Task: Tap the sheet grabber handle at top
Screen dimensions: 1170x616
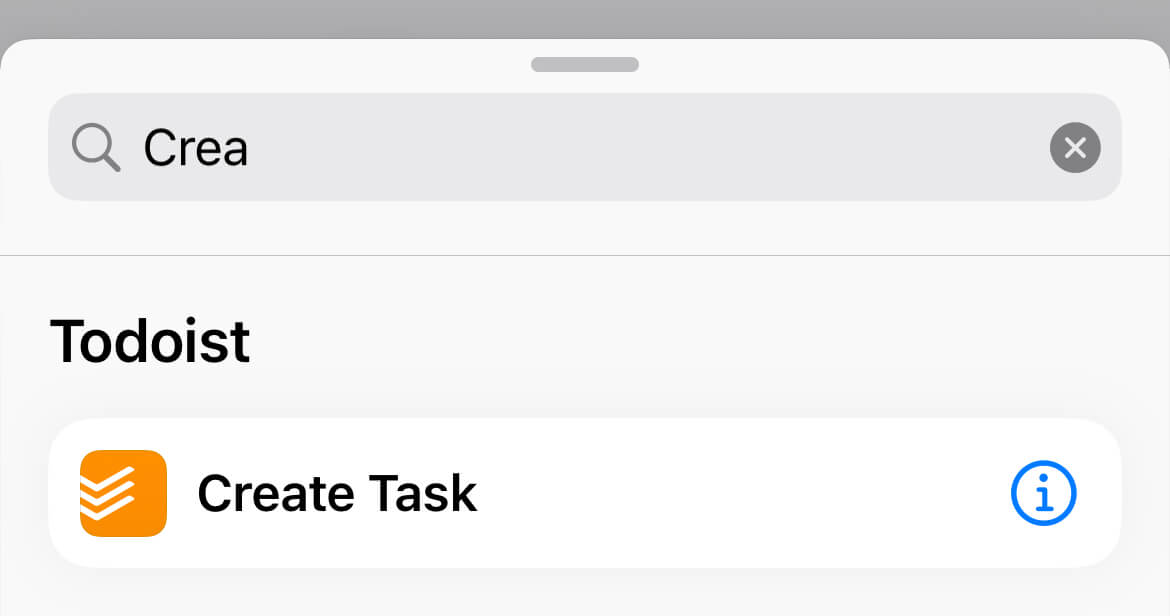Action: click(584, 64)
